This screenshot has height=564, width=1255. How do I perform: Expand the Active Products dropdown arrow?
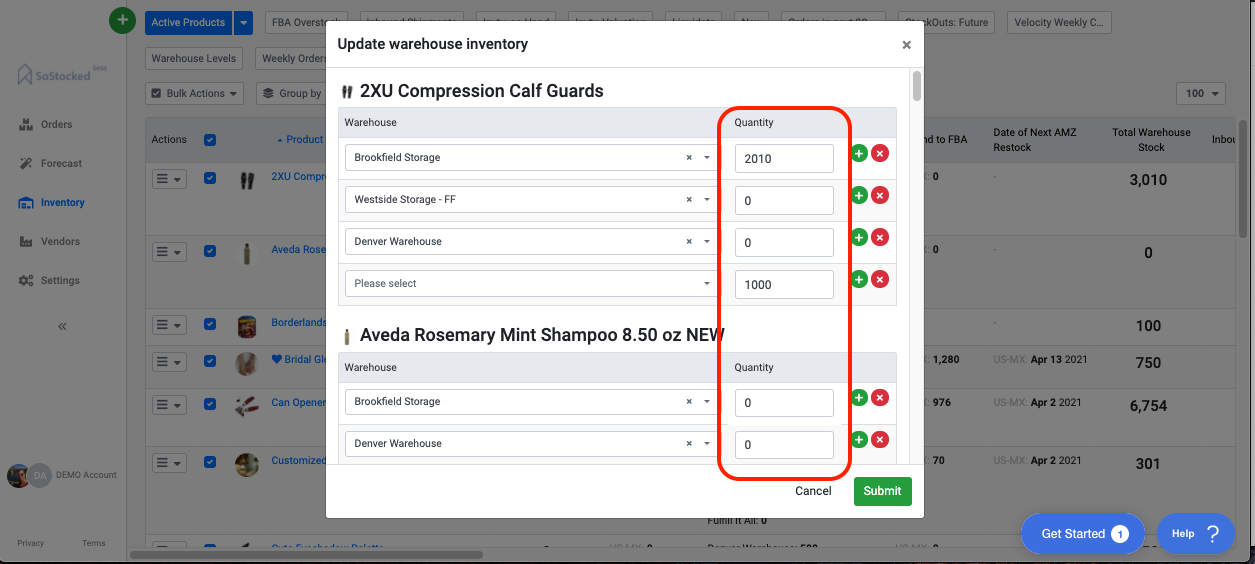(x=243, y=23)
